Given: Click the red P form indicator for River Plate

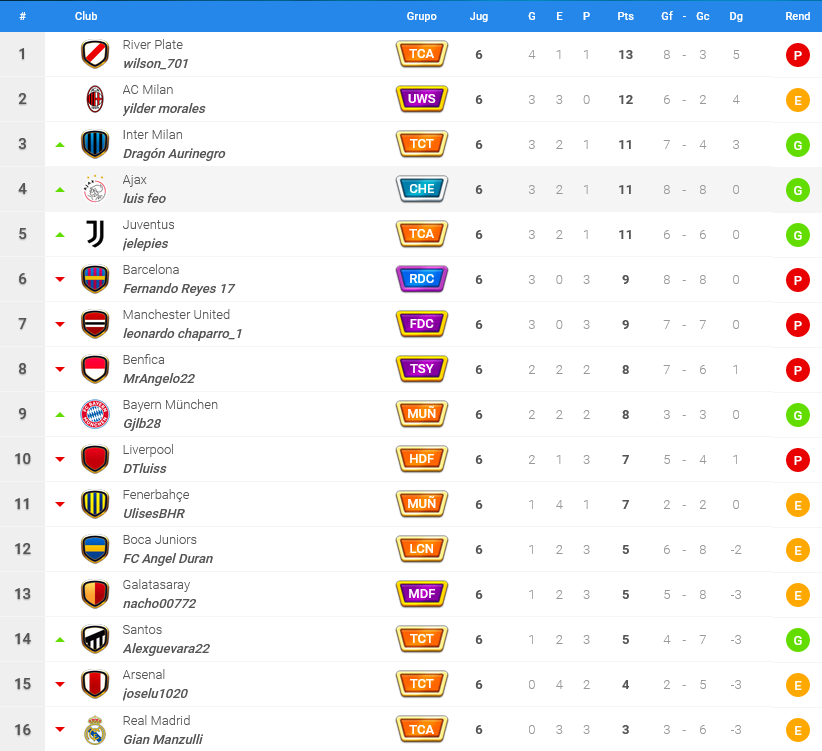Looking at the screenshot, I should coord(797,55).
